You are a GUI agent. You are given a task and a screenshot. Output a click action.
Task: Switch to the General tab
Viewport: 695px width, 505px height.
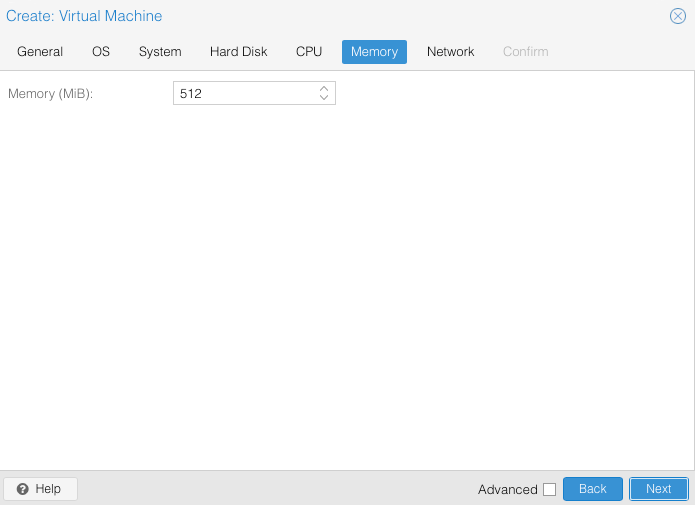click(40, 52)
